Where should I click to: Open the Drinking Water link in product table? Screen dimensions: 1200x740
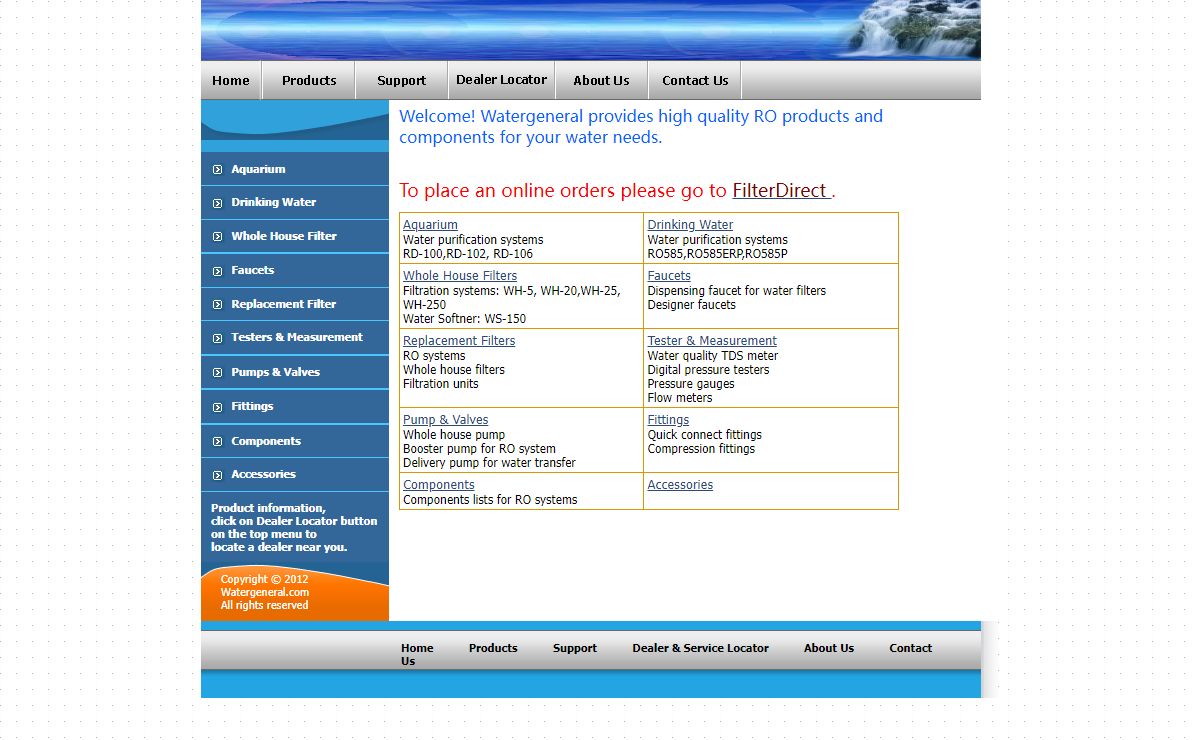690,225
